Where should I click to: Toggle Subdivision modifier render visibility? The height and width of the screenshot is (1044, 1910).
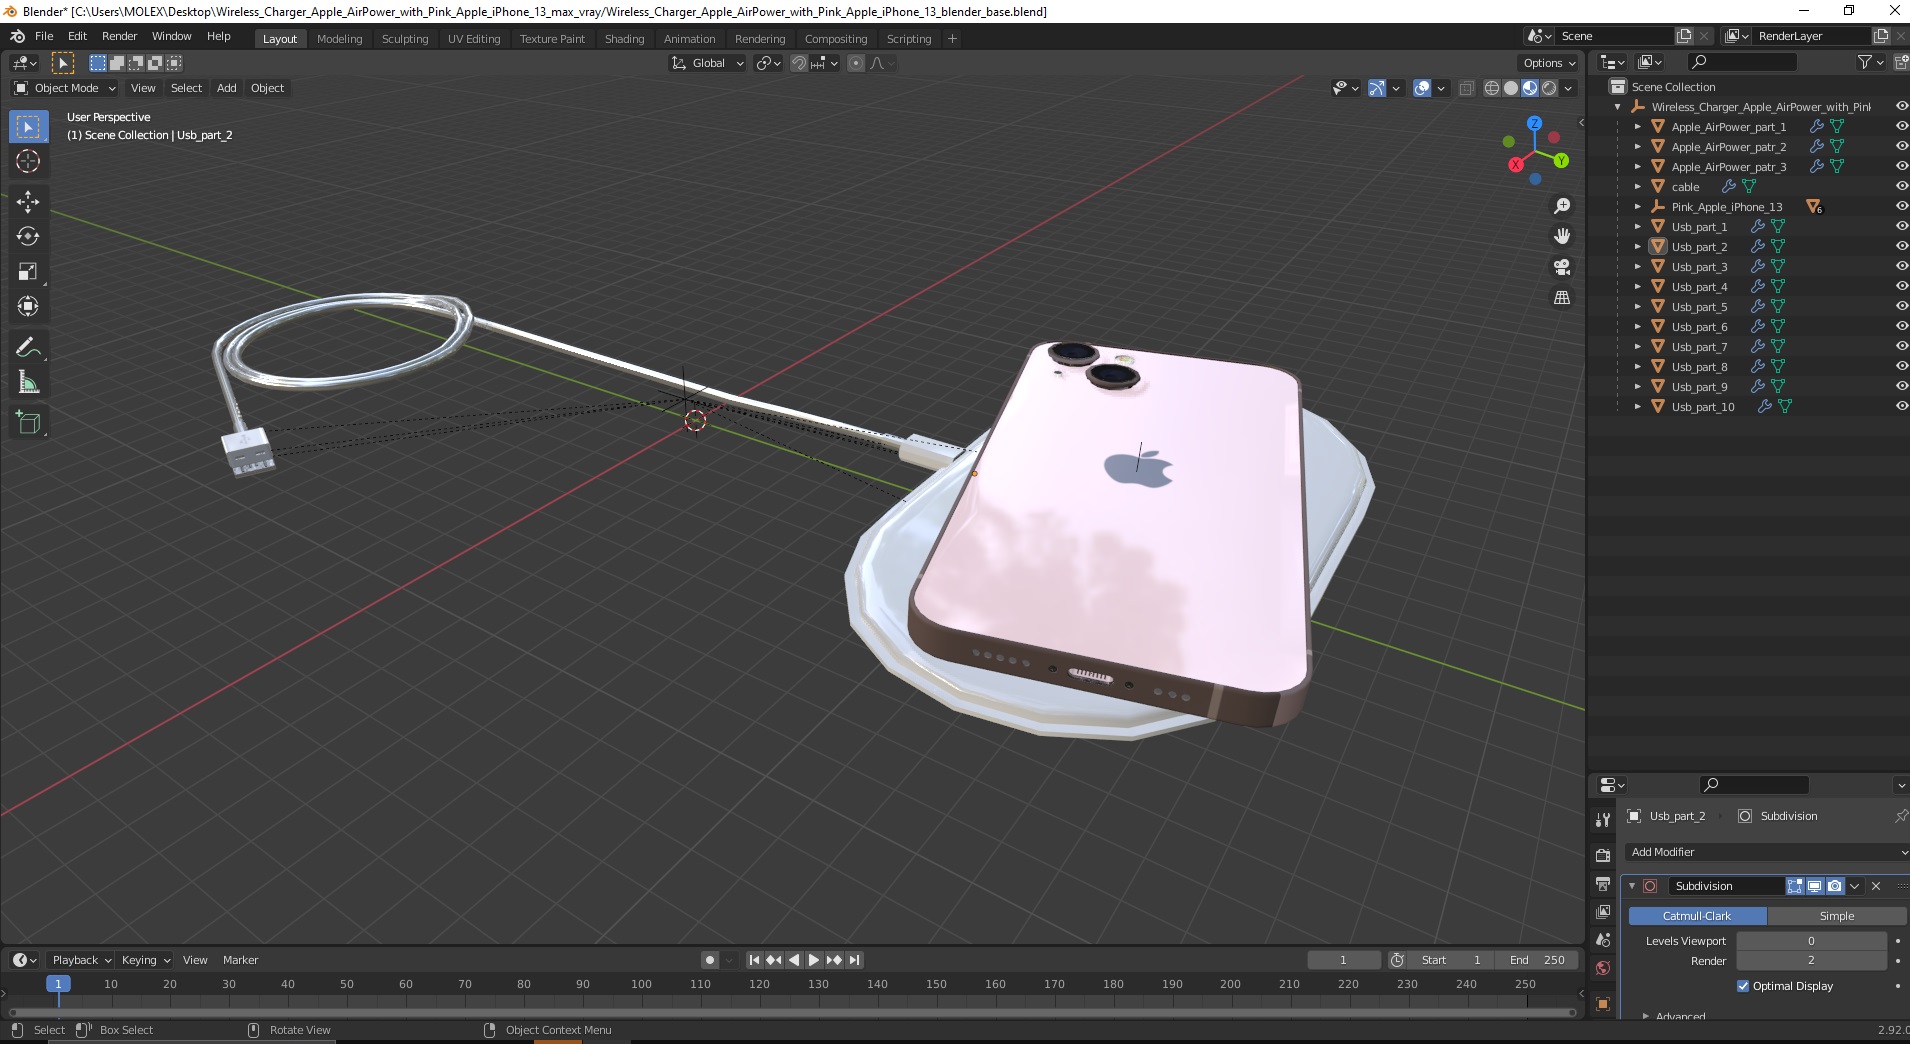pos(1835,886)
